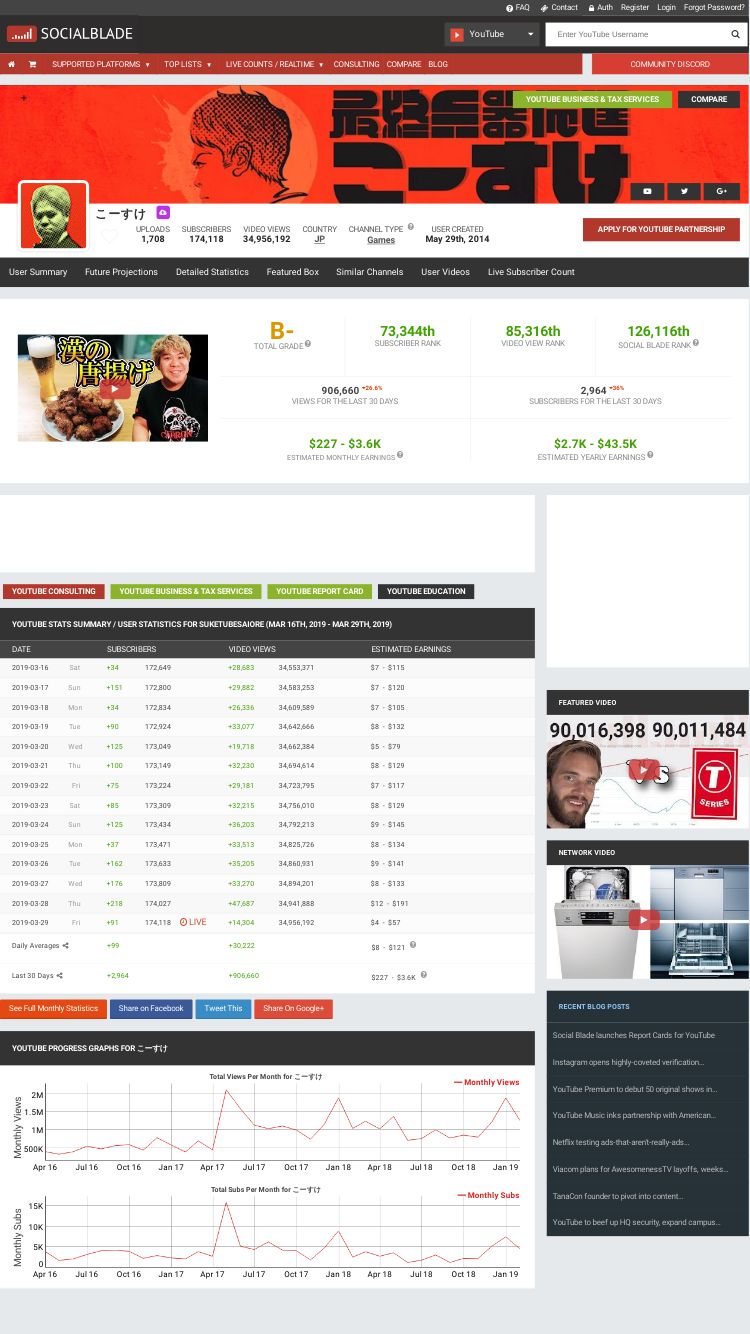Expand Live Counts / Realtime menu
The width and height of the screenshot is (750, 1334).
point(275,64)
